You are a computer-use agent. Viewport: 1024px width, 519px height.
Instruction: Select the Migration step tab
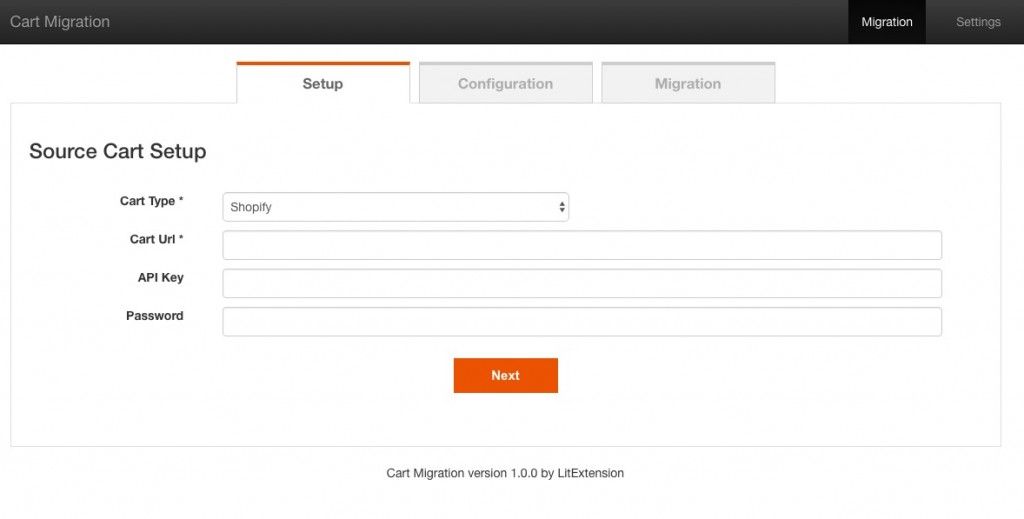688,83
